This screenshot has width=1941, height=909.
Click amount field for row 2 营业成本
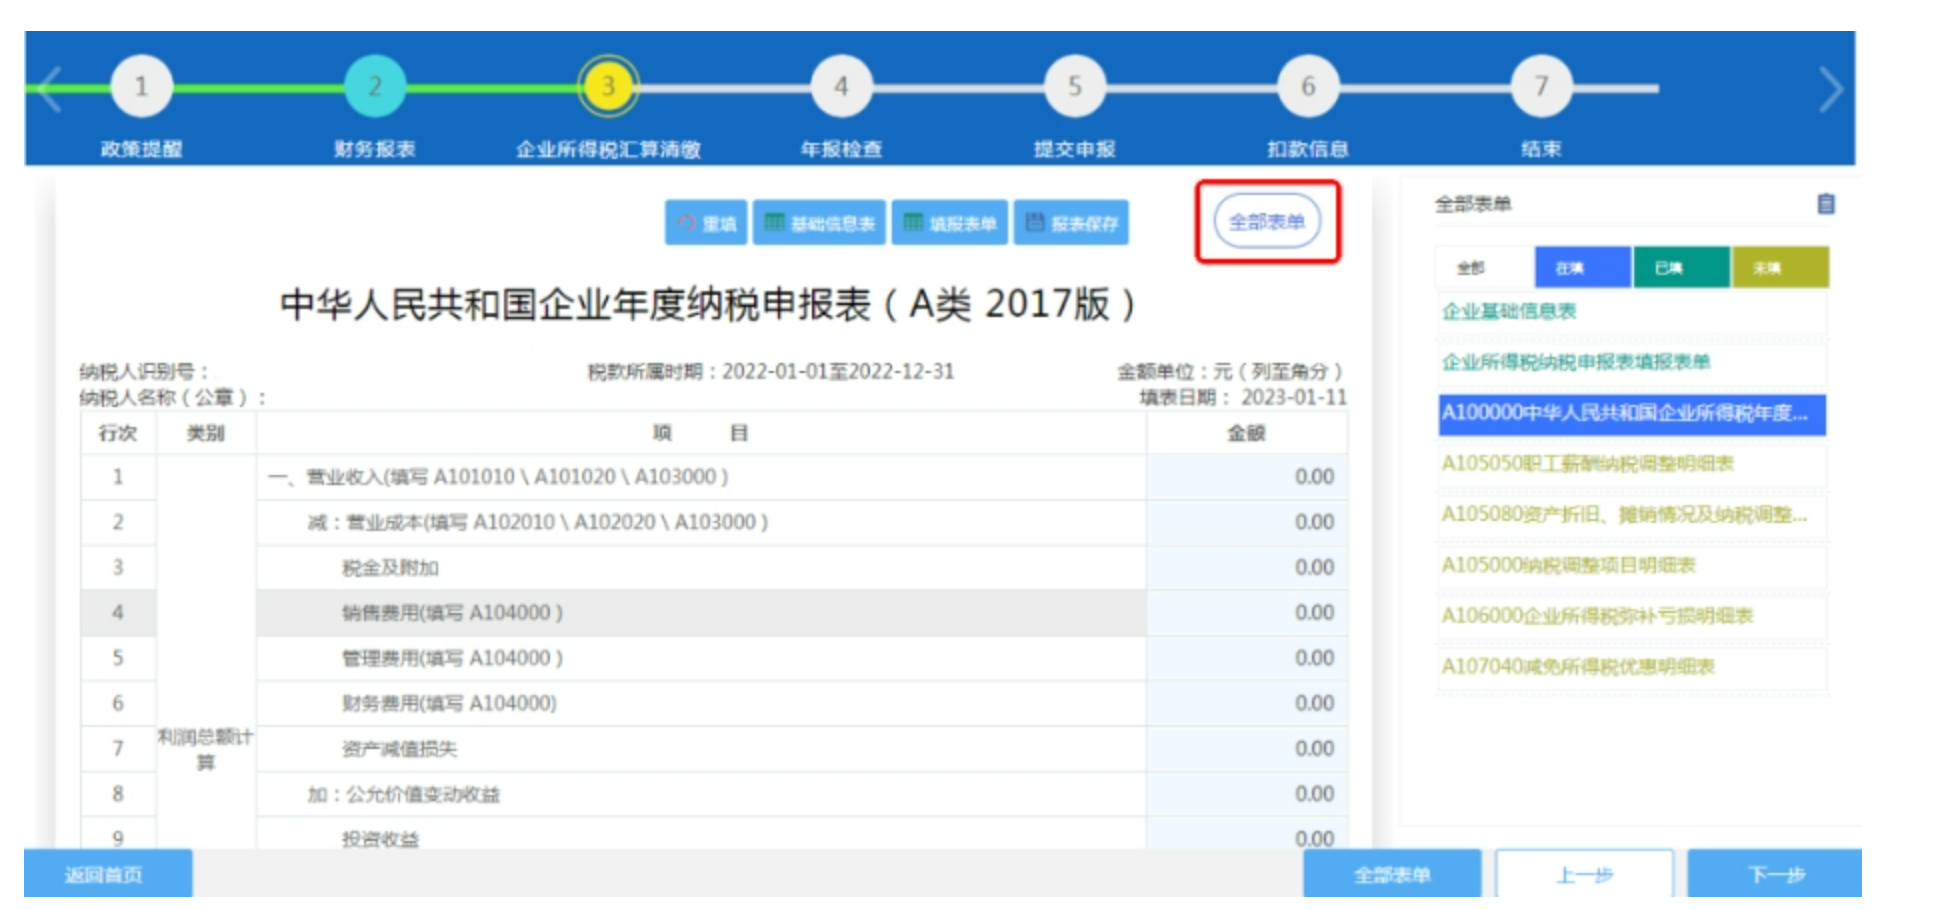pyautogui.click(x=1246, y=522)
